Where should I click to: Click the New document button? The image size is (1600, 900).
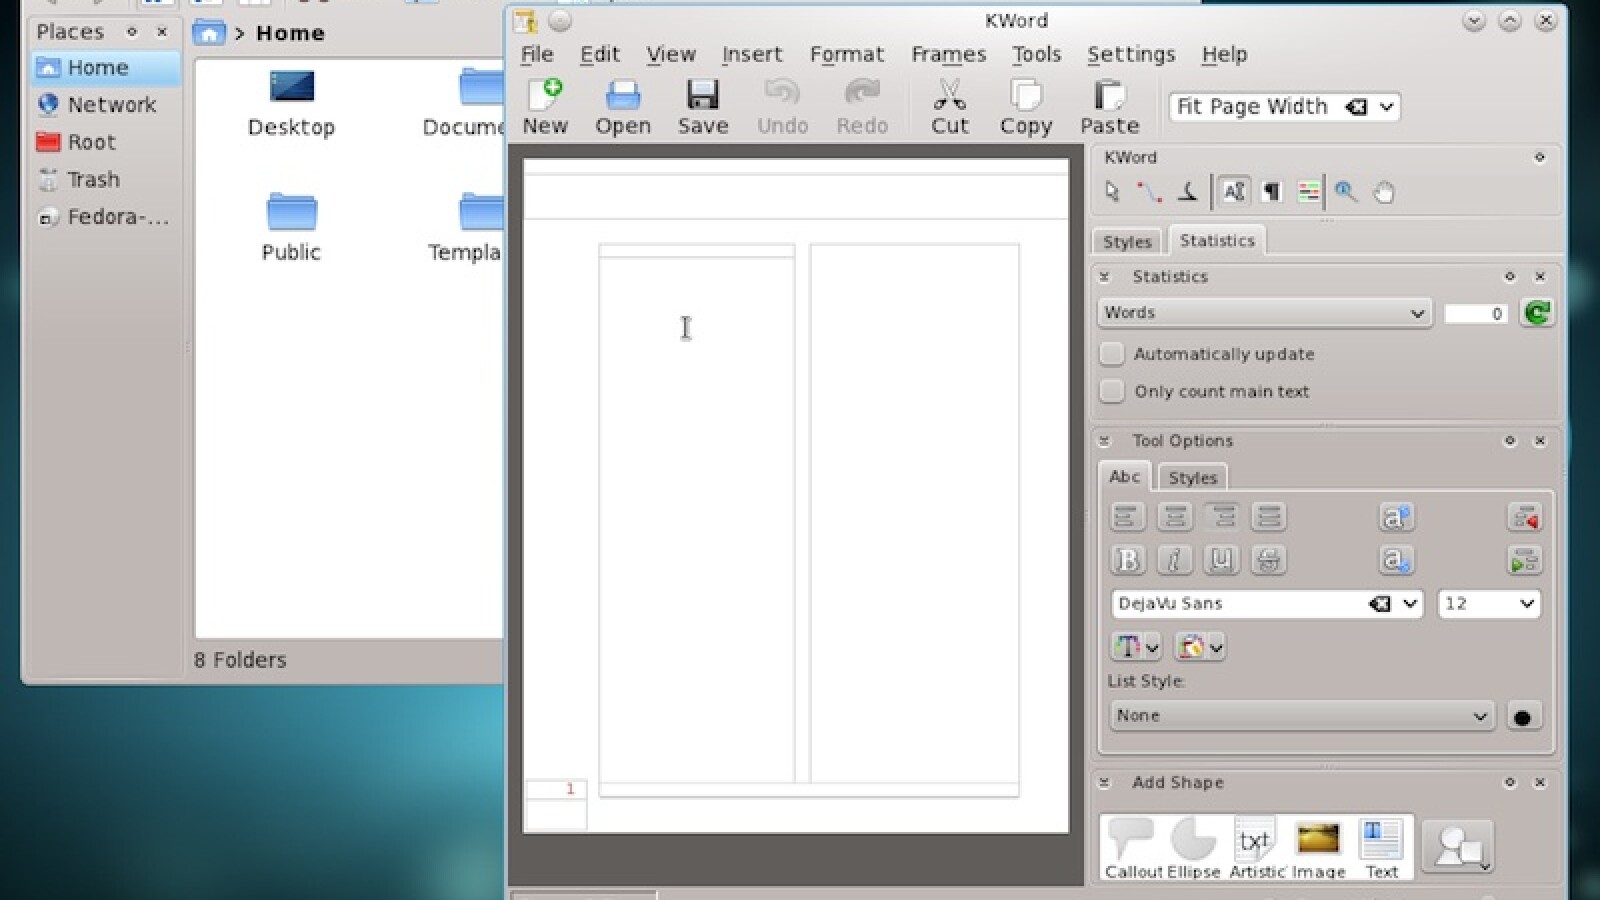point(545,107)
